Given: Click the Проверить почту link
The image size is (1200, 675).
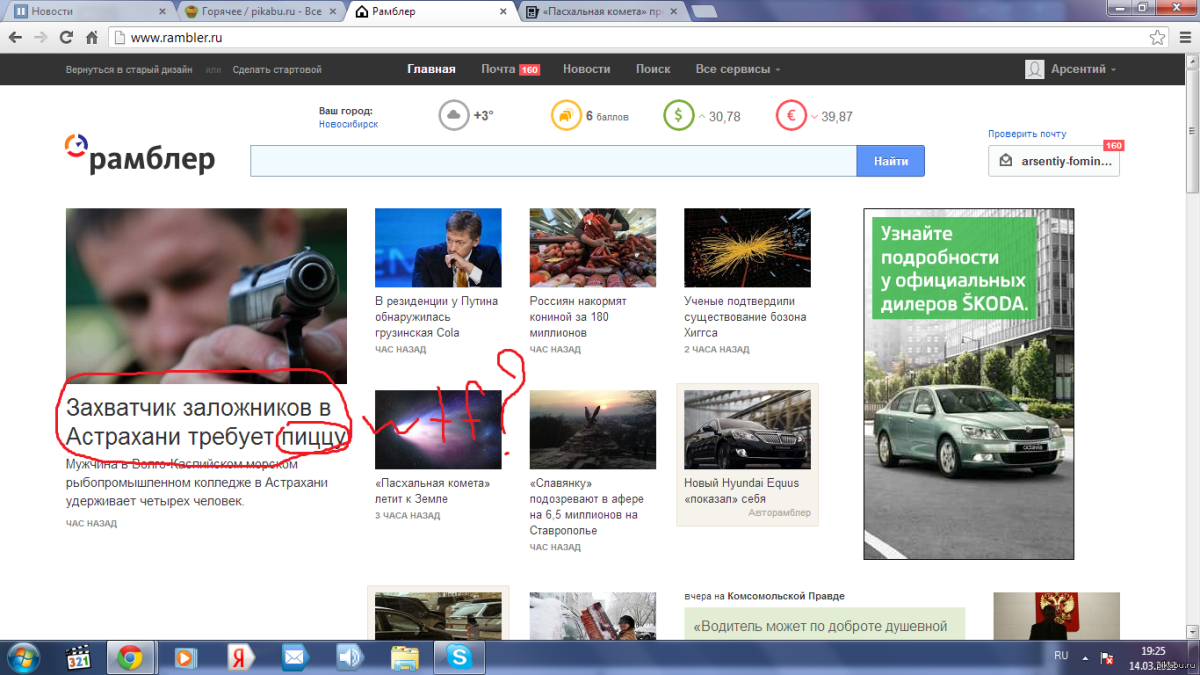Looking at the screenshot, I should 1027,134.
